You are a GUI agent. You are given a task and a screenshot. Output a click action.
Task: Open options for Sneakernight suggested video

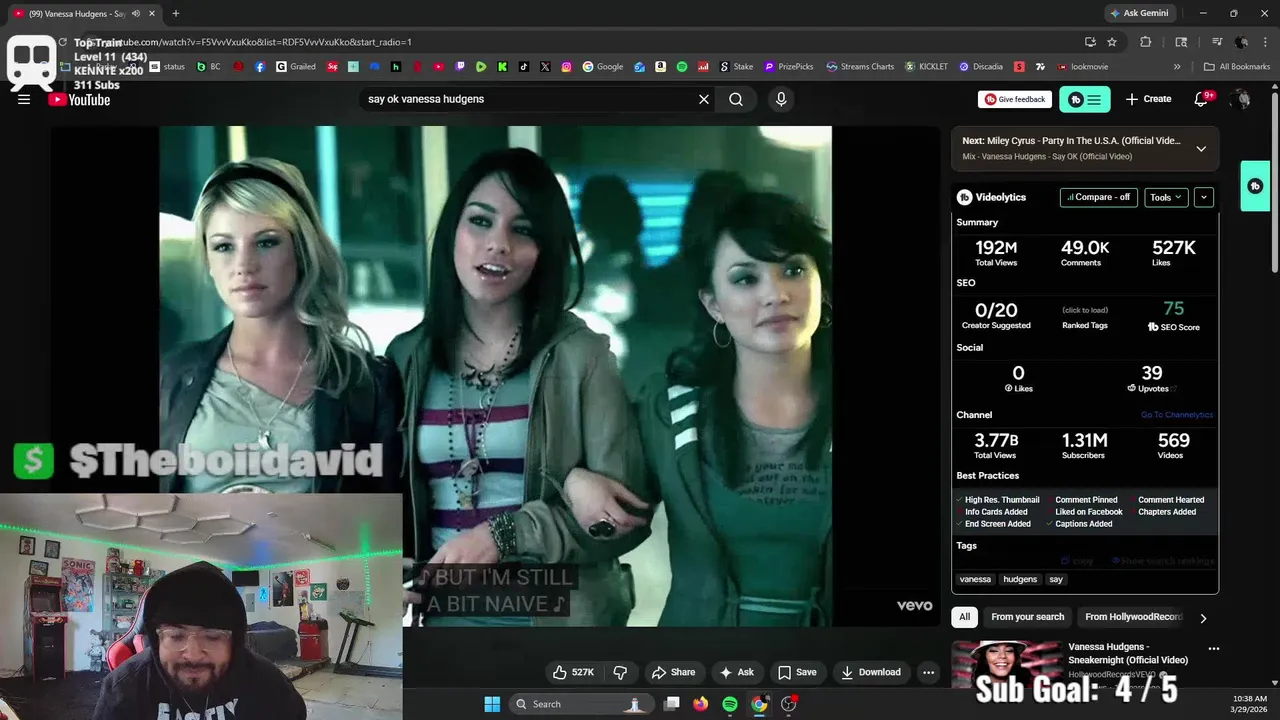pyautogui.click(x=1213, y=648)
